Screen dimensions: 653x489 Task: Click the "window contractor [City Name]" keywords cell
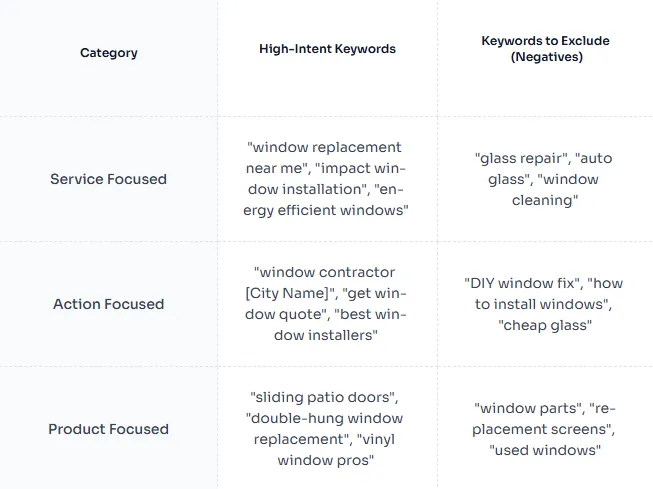[x=327, y=304]
